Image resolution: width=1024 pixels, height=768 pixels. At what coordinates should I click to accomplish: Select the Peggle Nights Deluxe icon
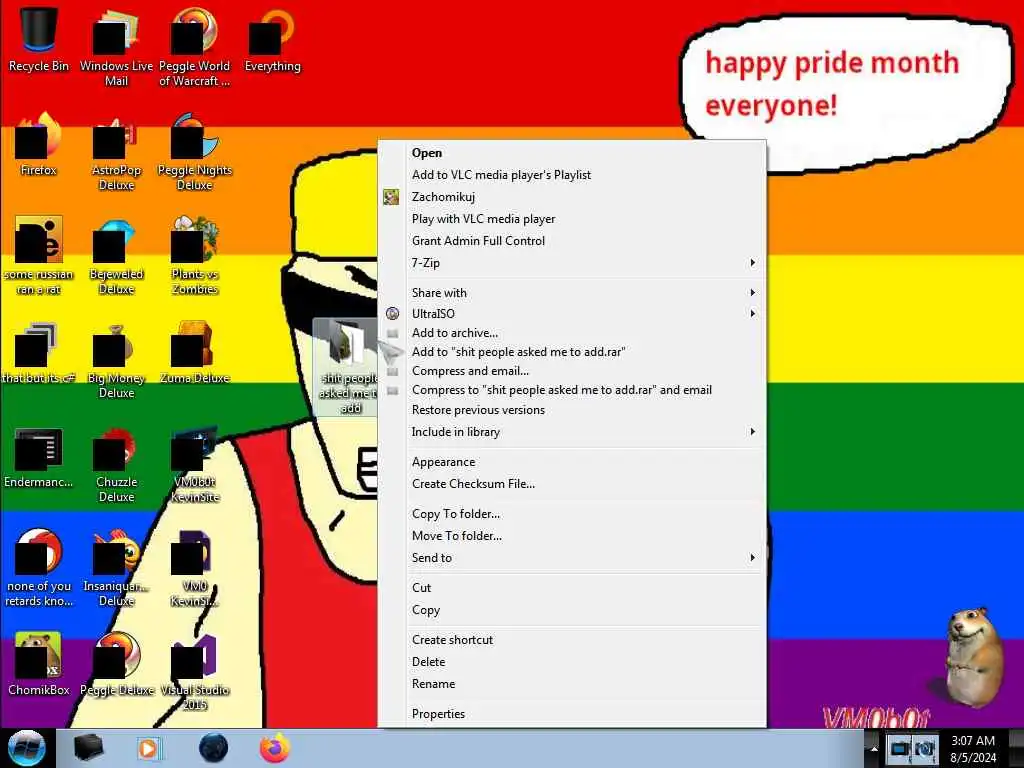tap(194, 150)
